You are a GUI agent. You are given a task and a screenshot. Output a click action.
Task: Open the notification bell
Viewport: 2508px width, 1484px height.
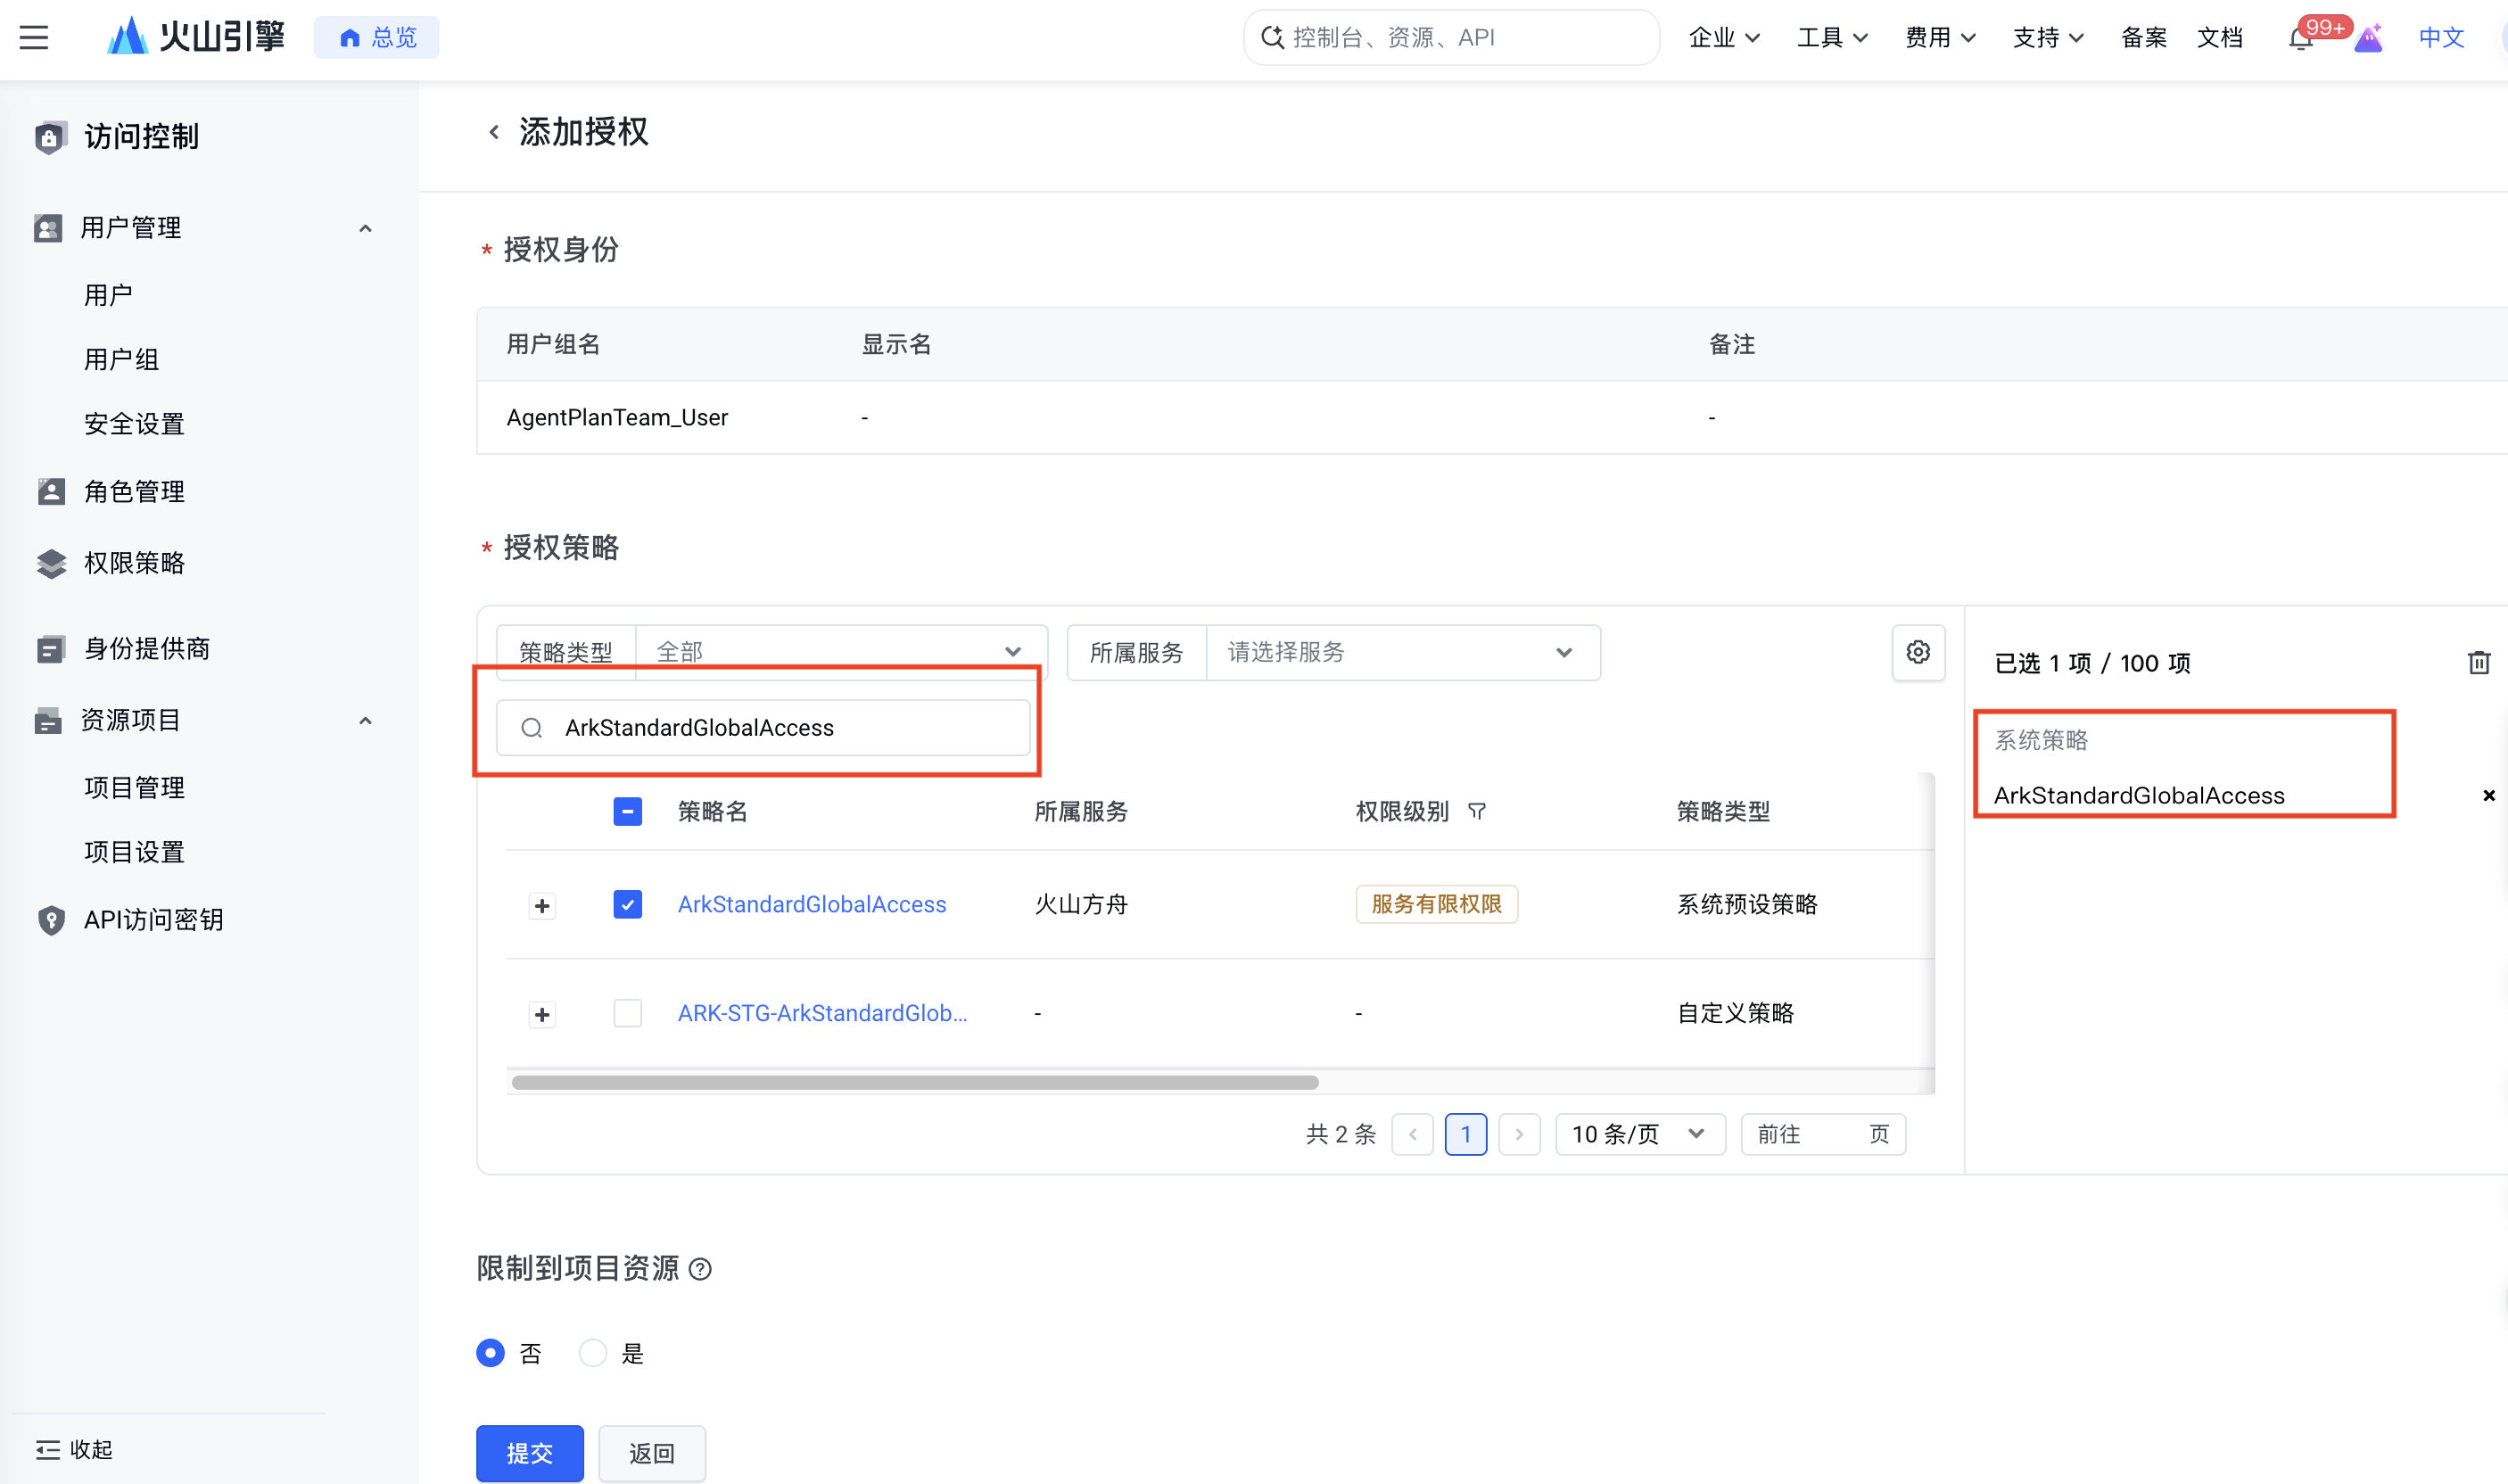click(x=2300, y=38)
